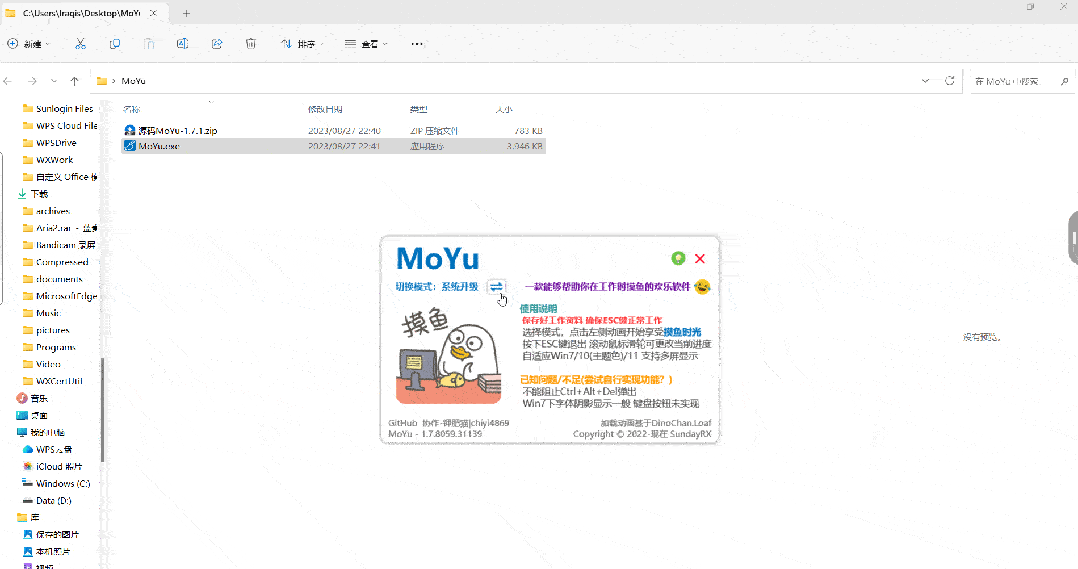The image size is (1078, 569).
Task: Click the sidebar vertical scrollbar
Action: point(102,410)
